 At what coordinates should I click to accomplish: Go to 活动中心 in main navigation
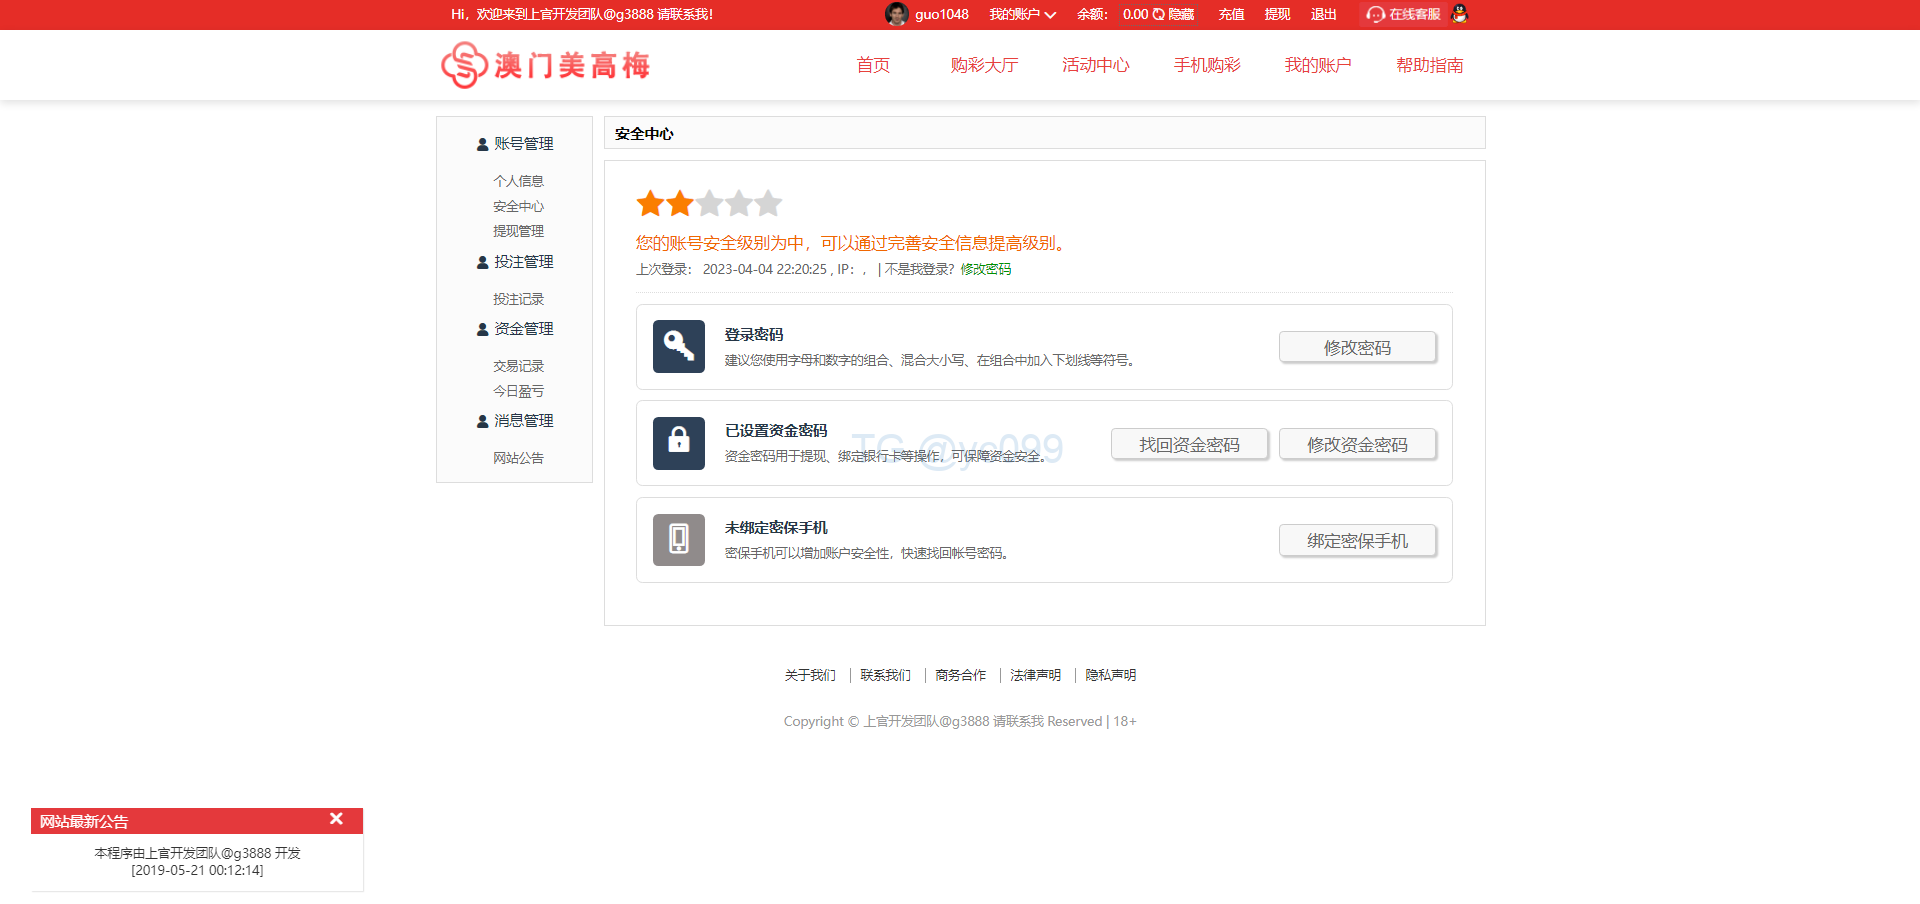tap(1095, 65)
